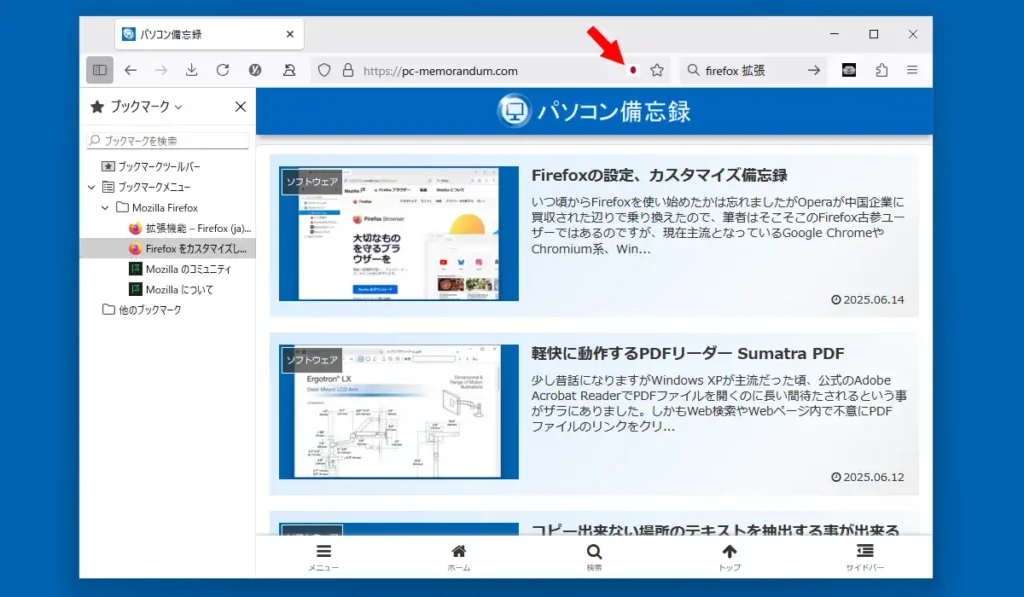Go to ホーム via bottom bar
This screenshot has width=1024, height=597.
[459, 558]
